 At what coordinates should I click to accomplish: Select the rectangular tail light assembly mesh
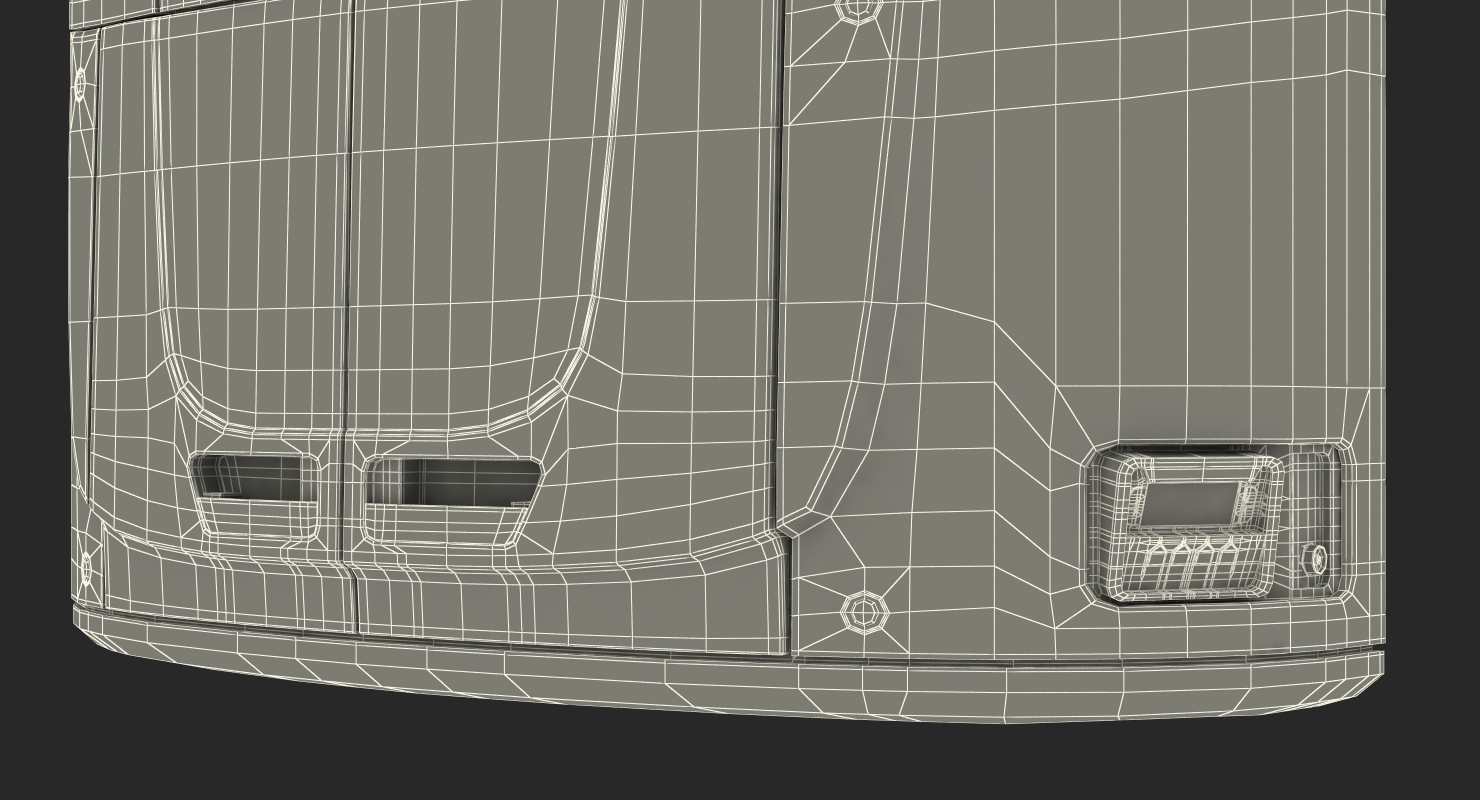(x=1218, y=524)
